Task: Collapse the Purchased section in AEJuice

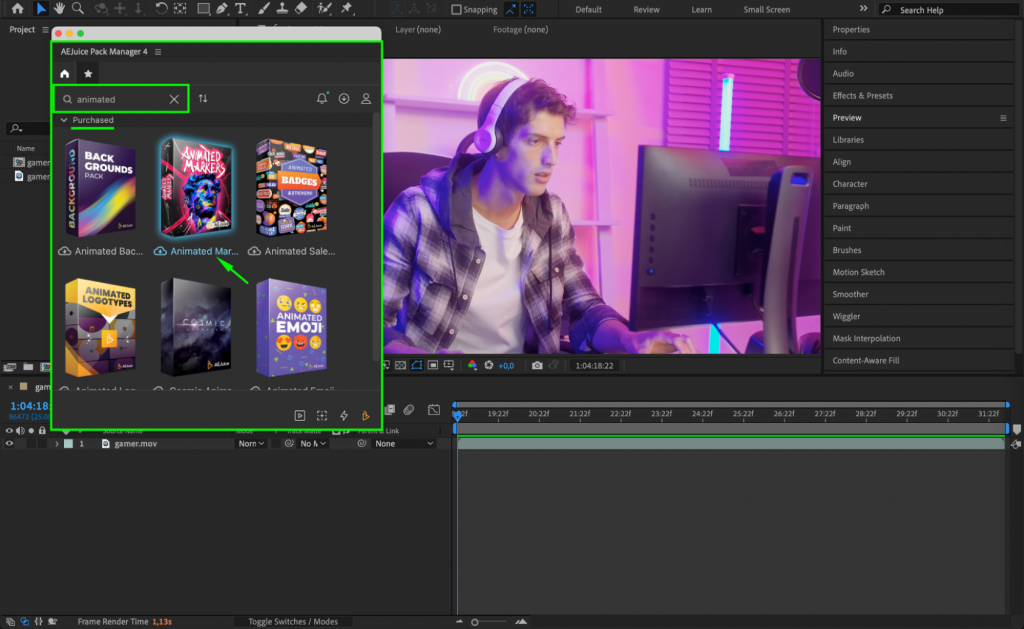Action: tap(63, 120)
